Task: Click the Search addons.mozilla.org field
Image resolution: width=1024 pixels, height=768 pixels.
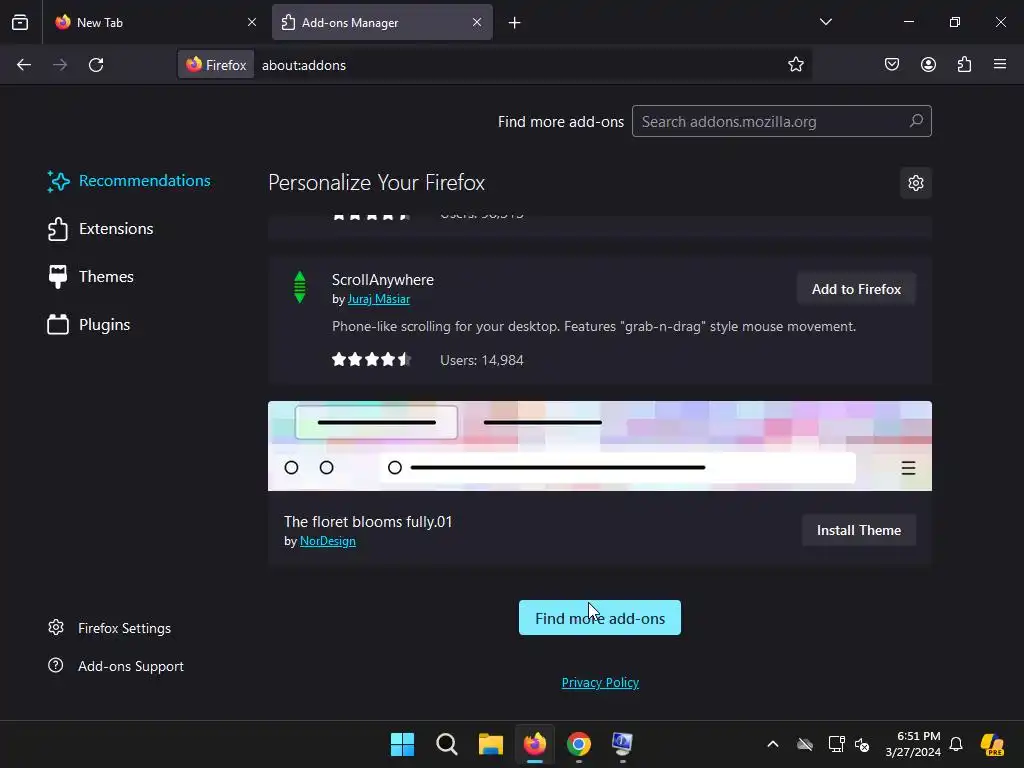Action: click(x=781, y=121)
